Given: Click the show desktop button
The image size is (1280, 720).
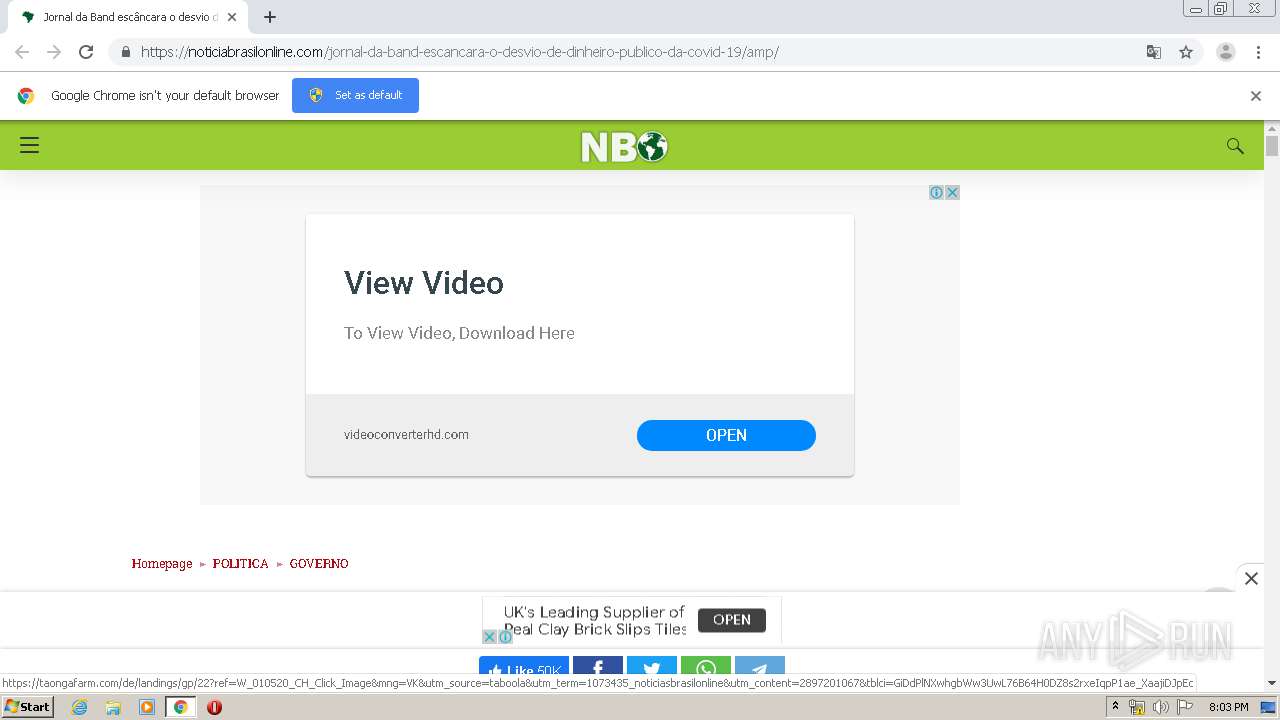Looking at the screenshot, I should click(x=1269, y=707).
